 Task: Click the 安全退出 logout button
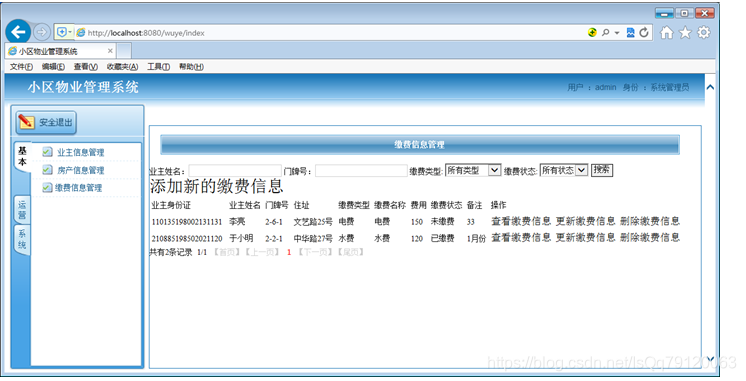coord(46,123)
